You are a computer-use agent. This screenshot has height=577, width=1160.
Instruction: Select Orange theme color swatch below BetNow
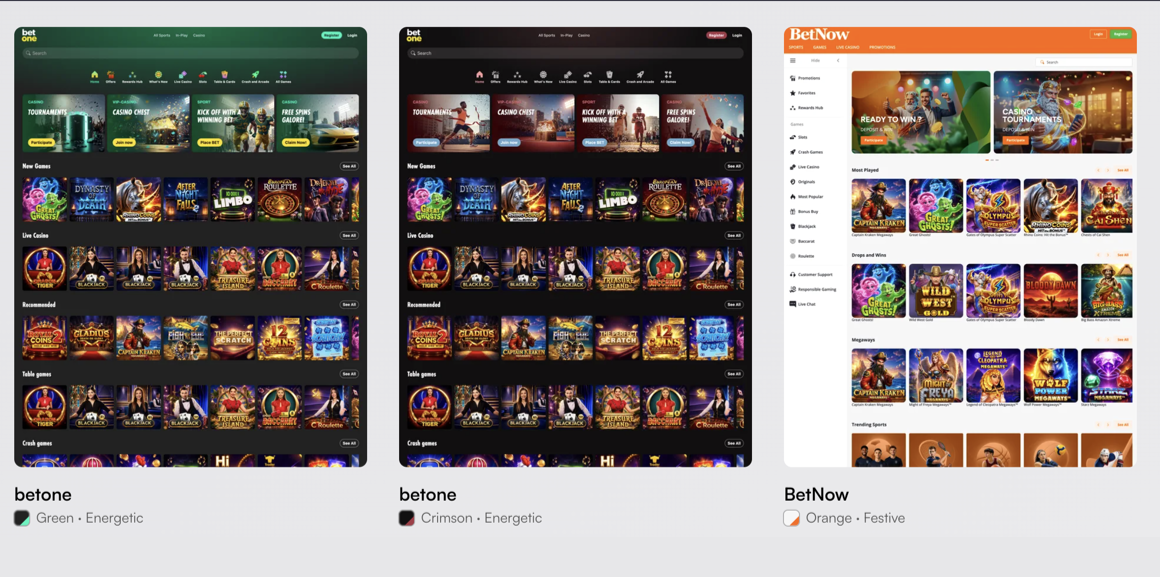pyautogui.click(x=792, y=519)
